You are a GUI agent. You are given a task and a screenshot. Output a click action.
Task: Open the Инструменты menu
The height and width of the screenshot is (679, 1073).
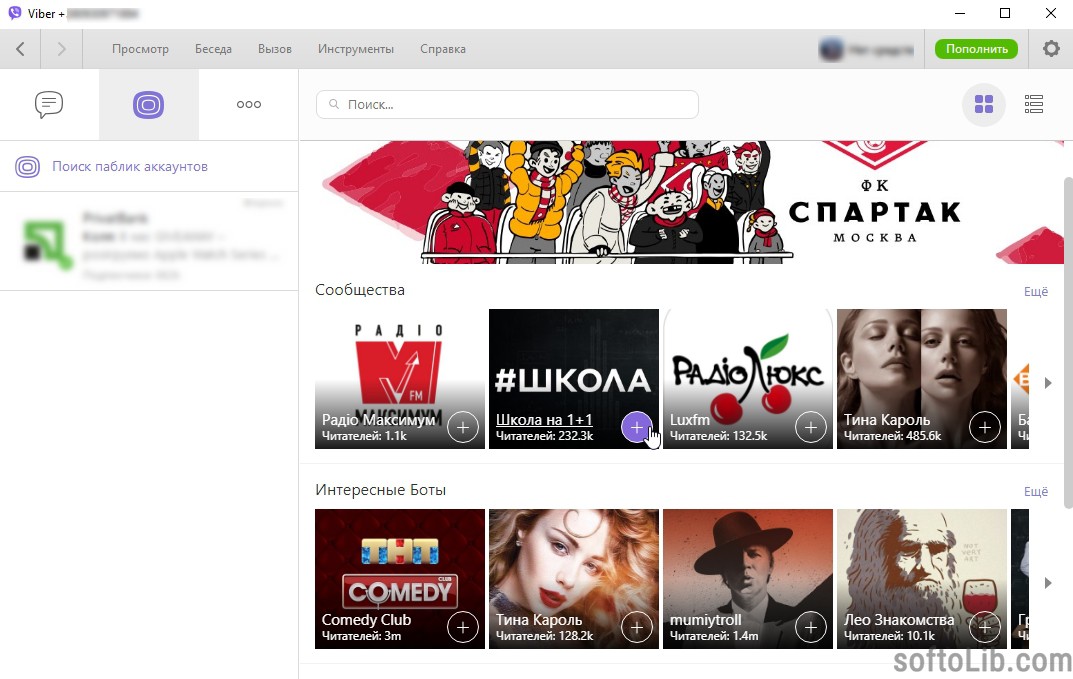[x=356, y=49]
